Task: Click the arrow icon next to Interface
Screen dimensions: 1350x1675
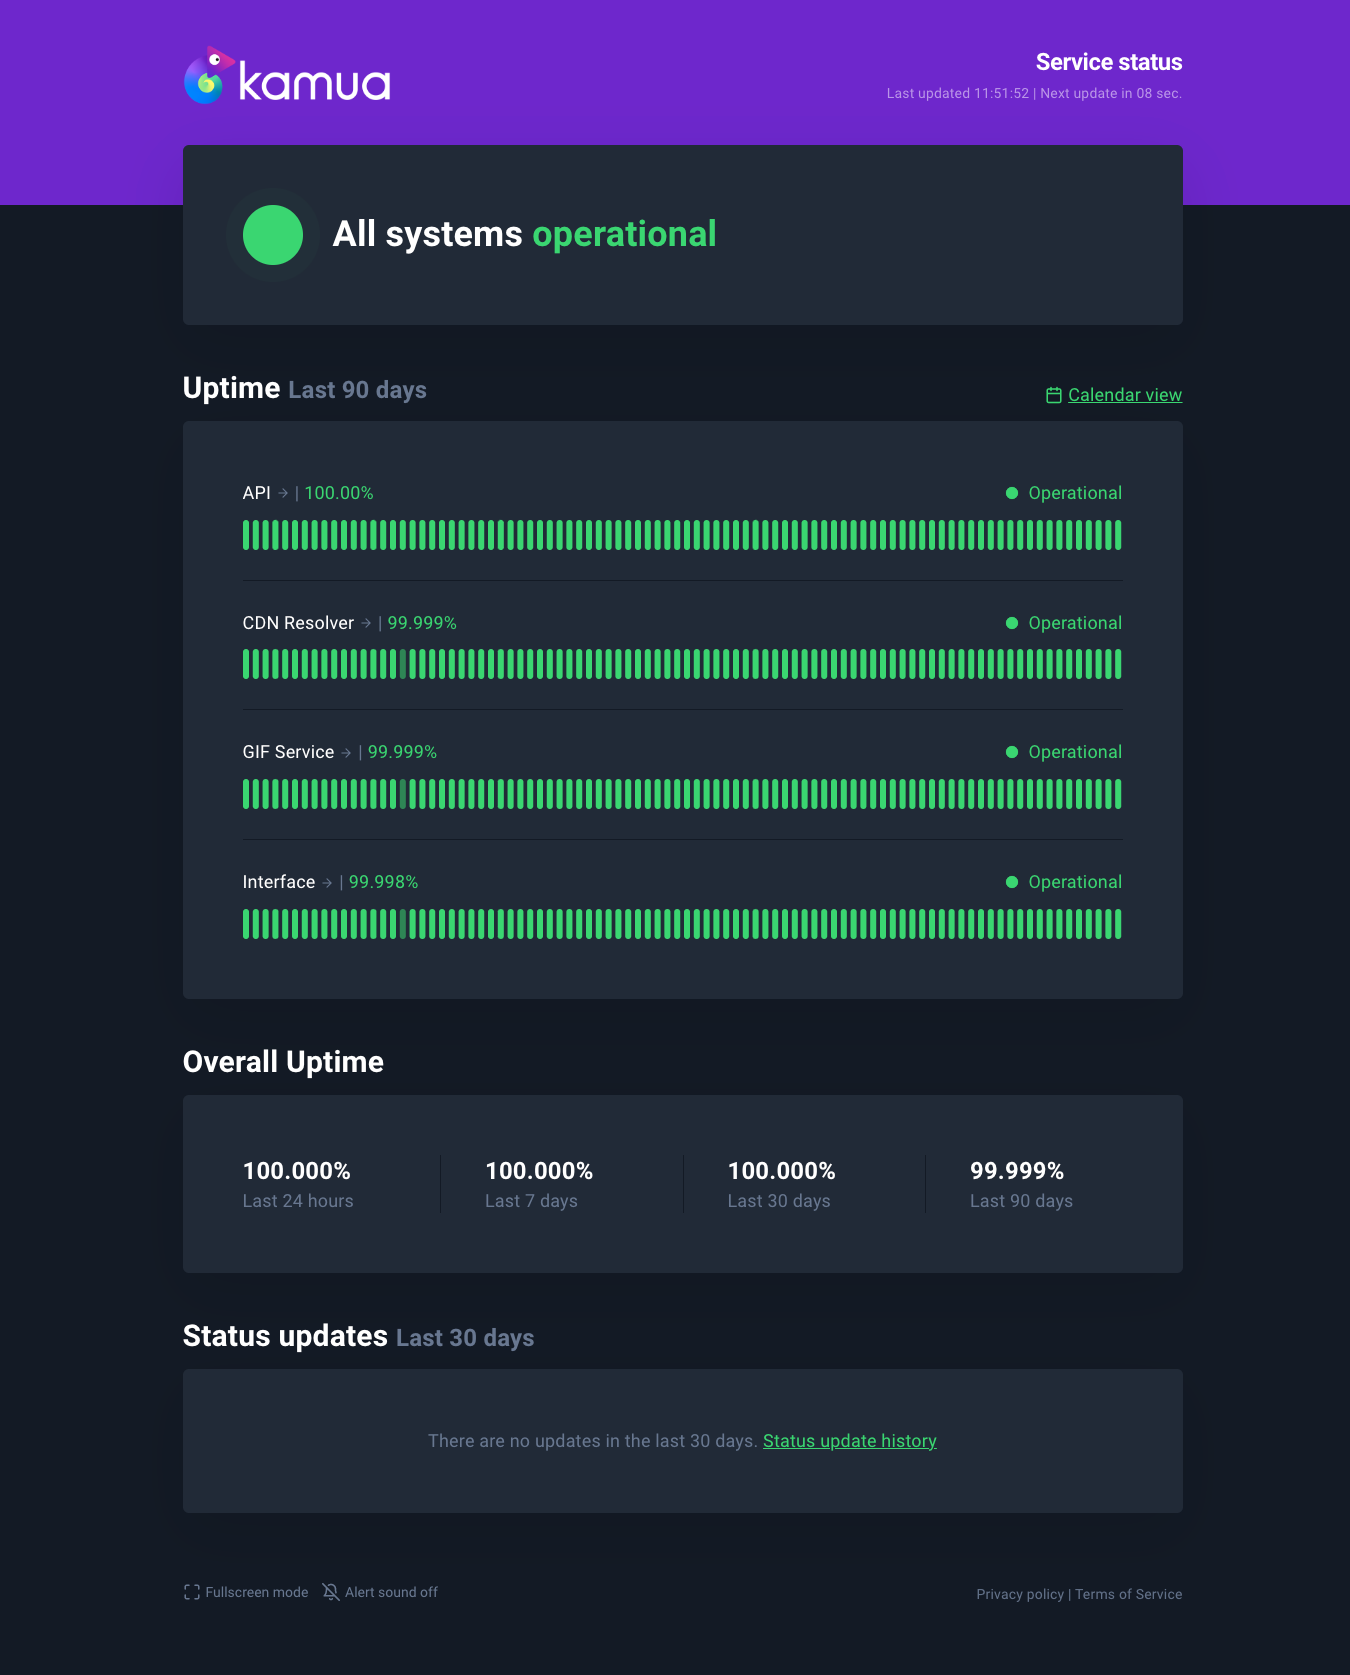Action: (x=327, y=882)
